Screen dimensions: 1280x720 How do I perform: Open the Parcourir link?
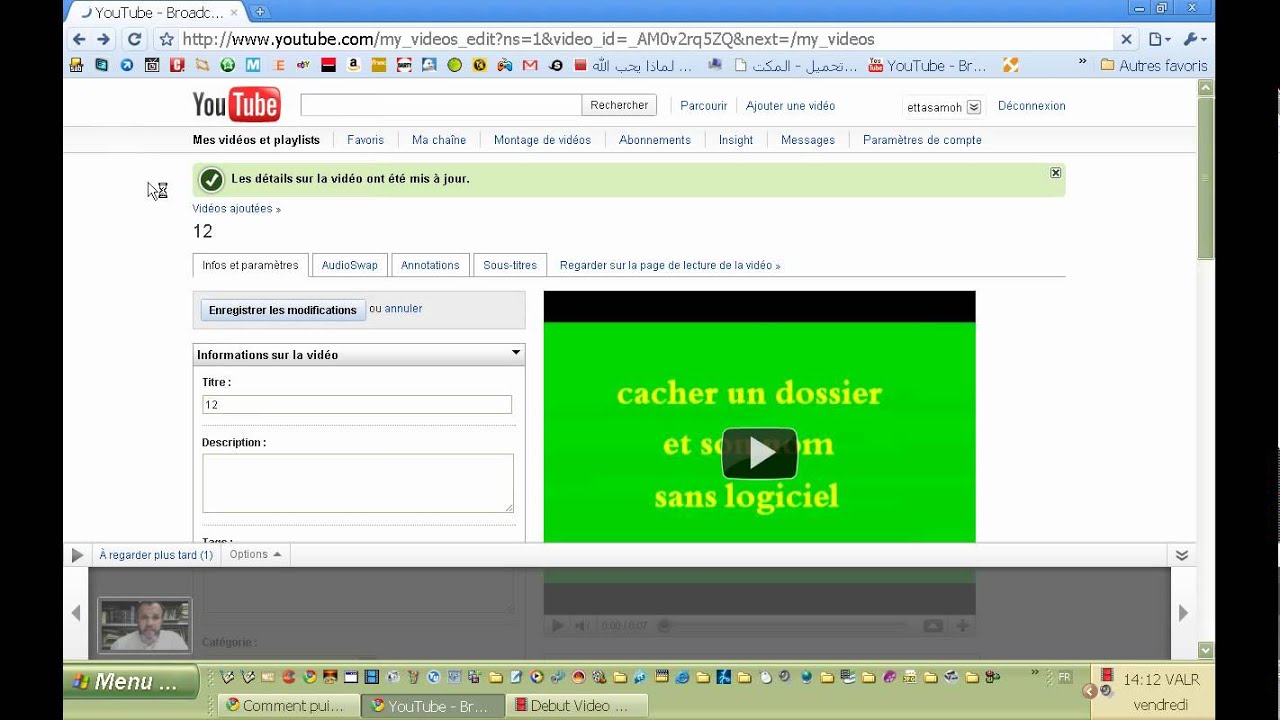(704, 106)
